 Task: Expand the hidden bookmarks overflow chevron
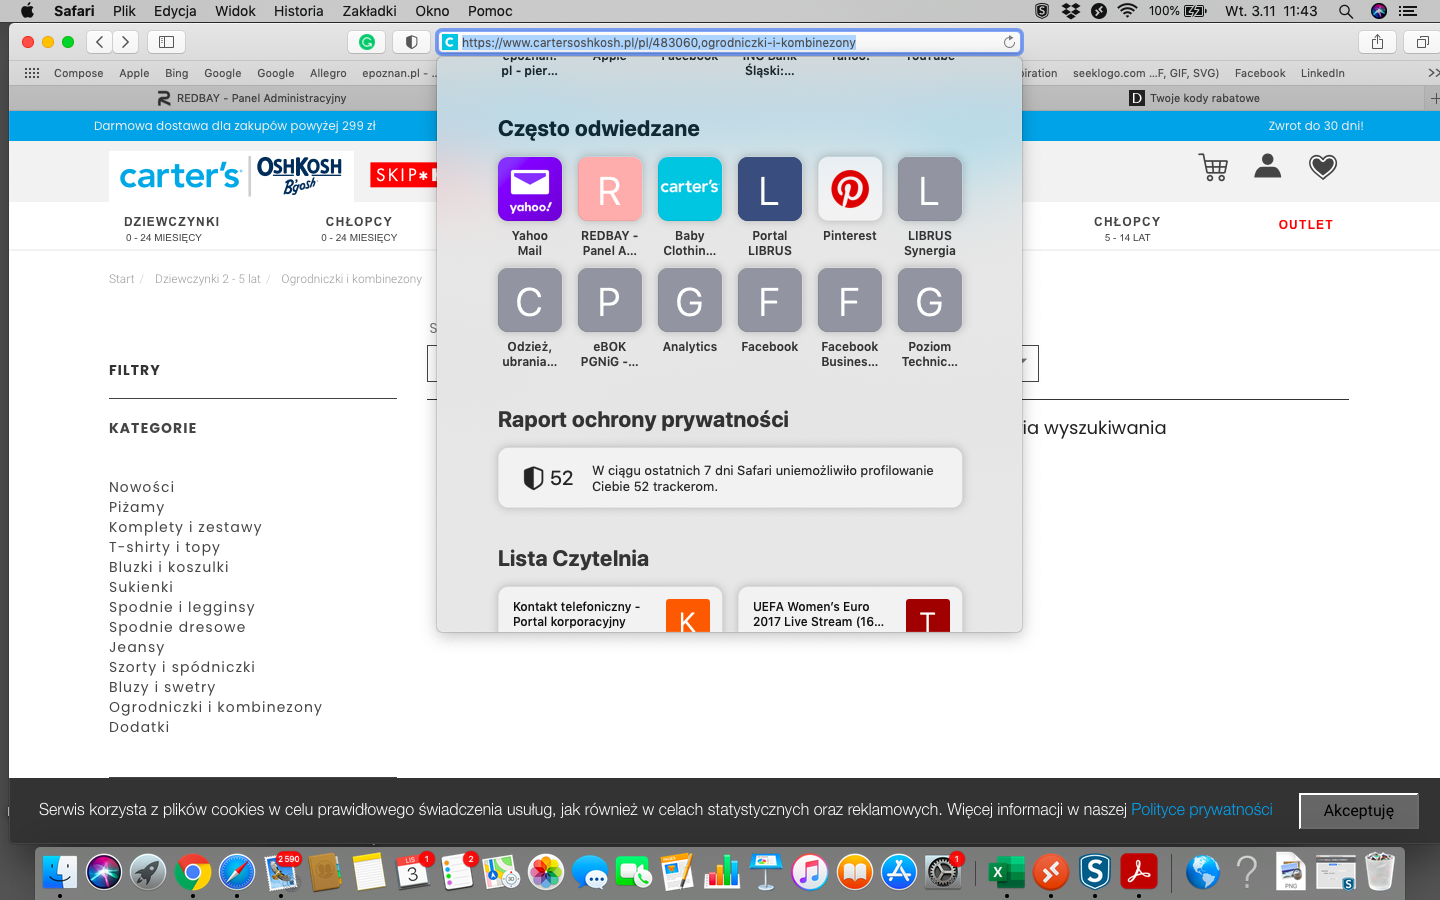(x=1432, y=73)
